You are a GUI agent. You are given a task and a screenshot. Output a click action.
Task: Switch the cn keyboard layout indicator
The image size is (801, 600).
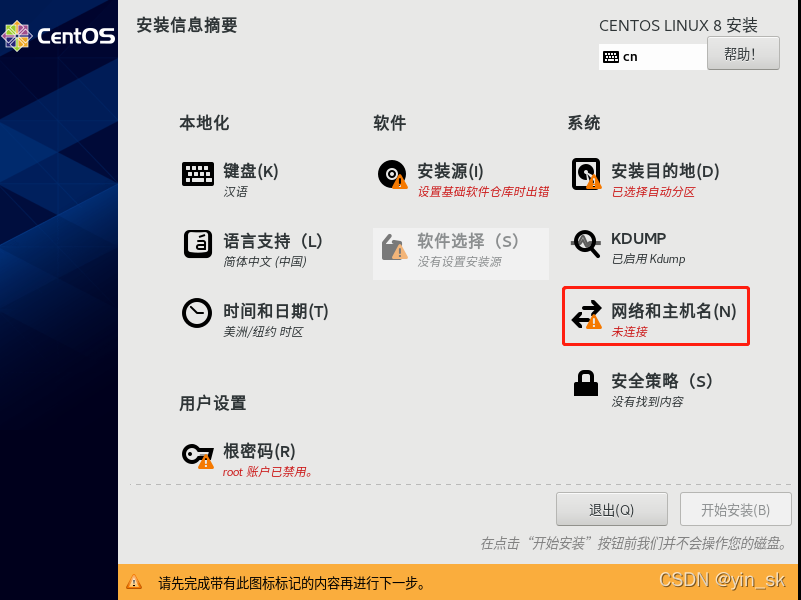(x=652, y=57)
